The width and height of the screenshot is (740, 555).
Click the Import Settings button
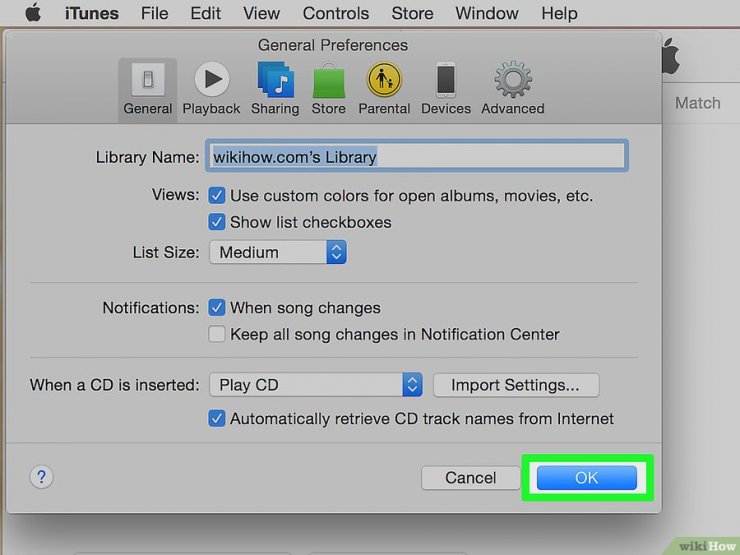[x=516, y=385]
